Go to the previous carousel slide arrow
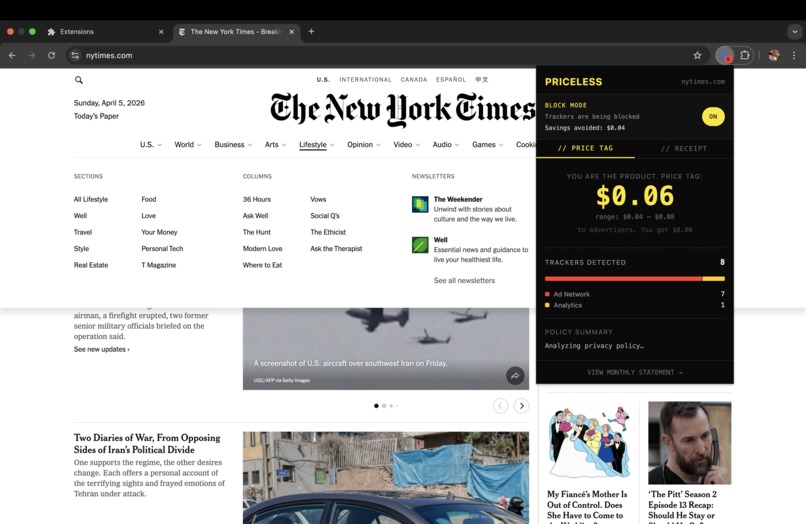Image resolution: width=806 pixels, height=524 pixels. [500, 406]
